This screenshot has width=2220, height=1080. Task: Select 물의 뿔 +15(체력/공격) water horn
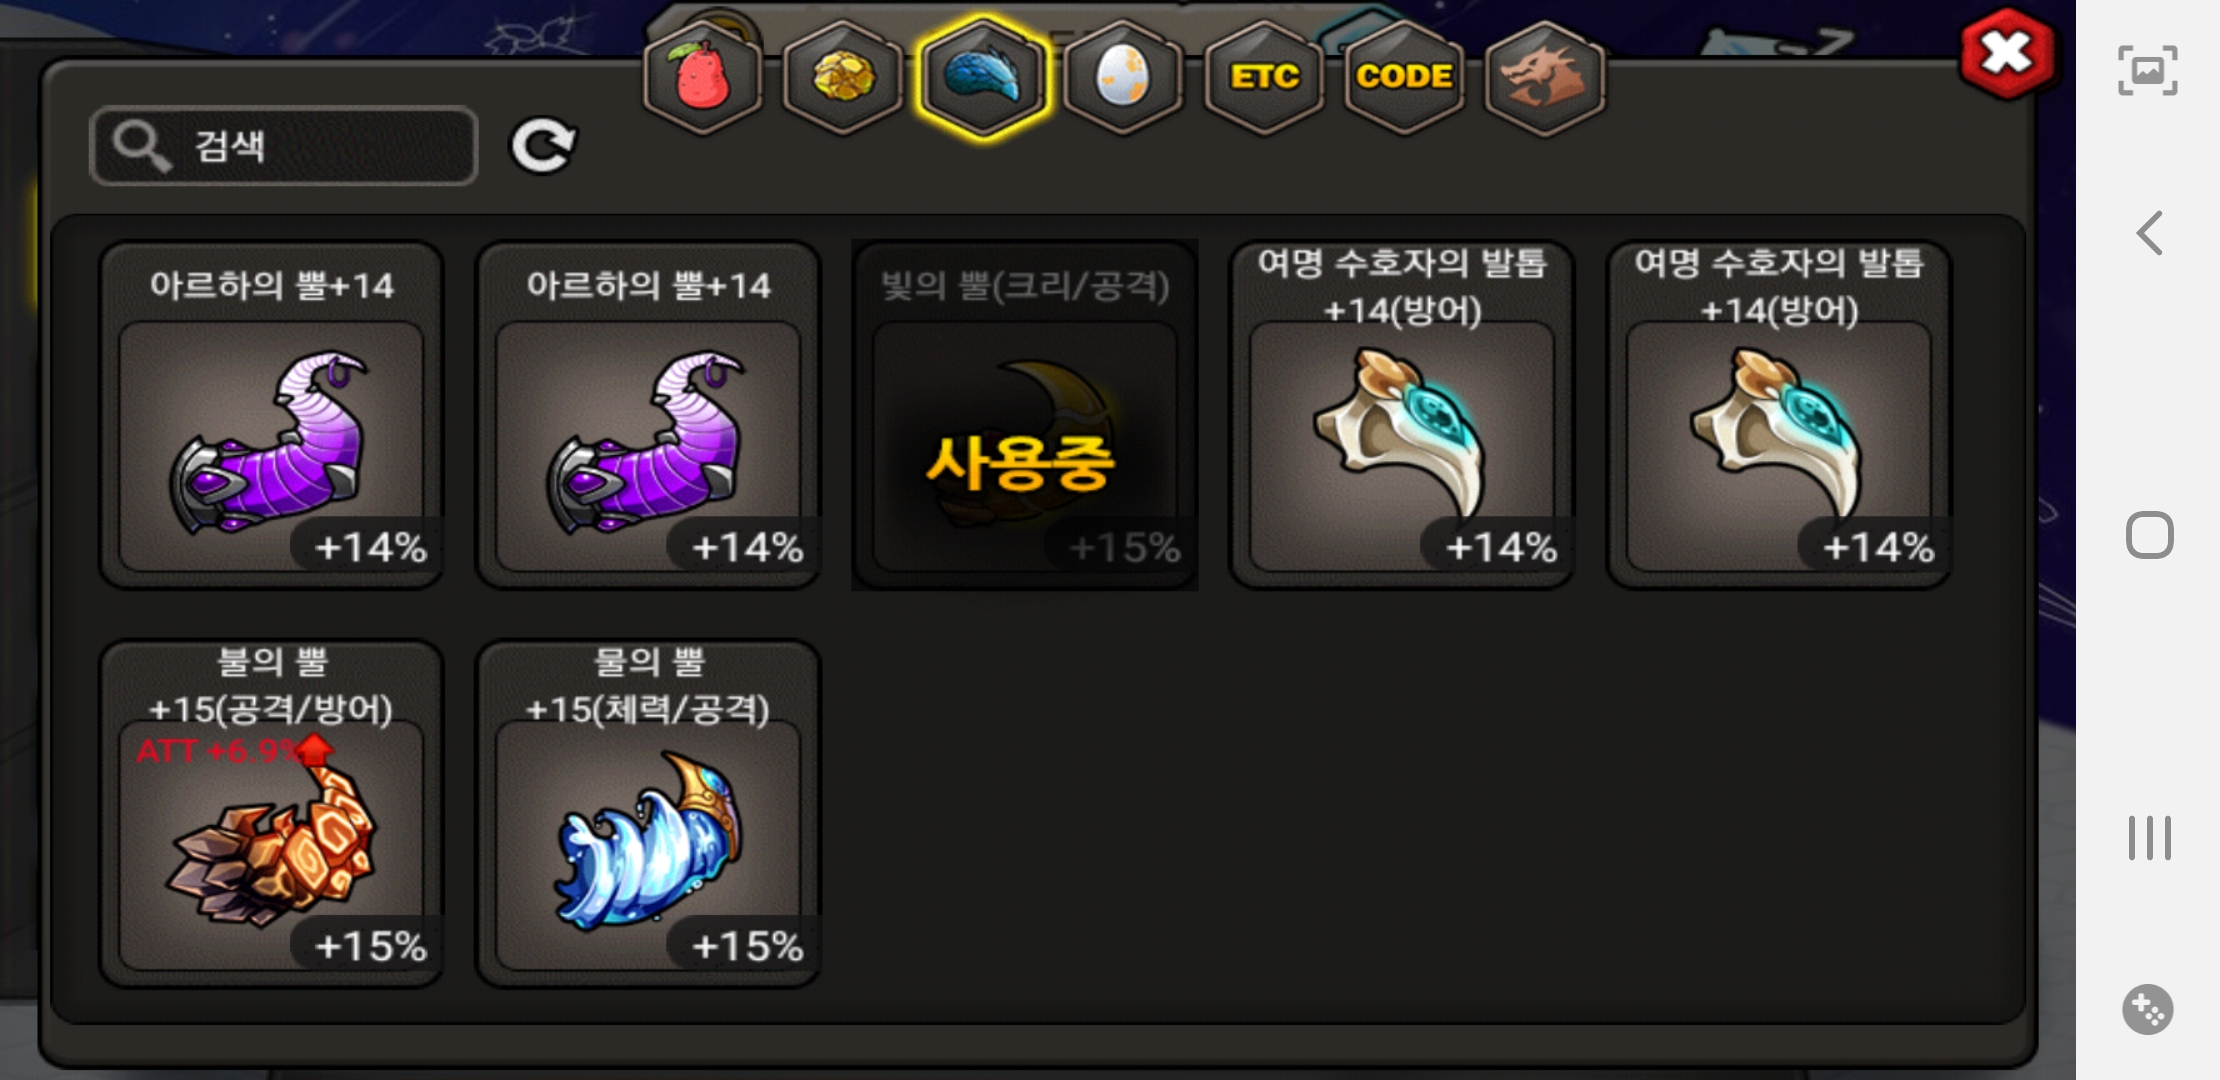(648, 814)
